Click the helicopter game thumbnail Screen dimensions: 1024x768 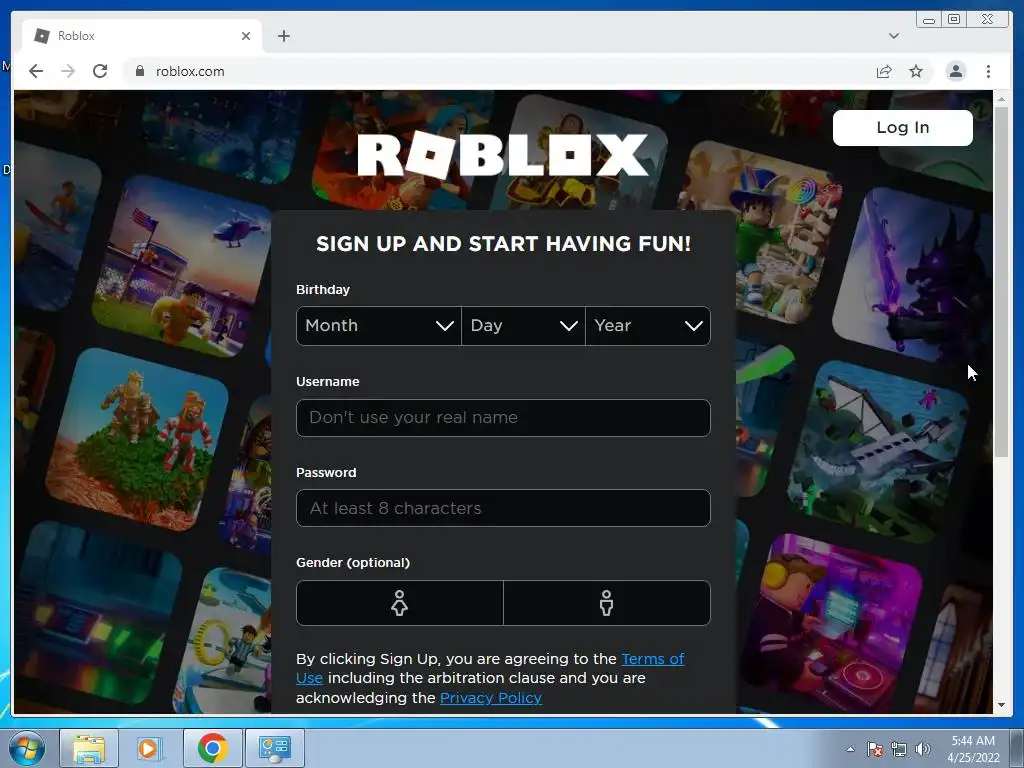(183, 268)
